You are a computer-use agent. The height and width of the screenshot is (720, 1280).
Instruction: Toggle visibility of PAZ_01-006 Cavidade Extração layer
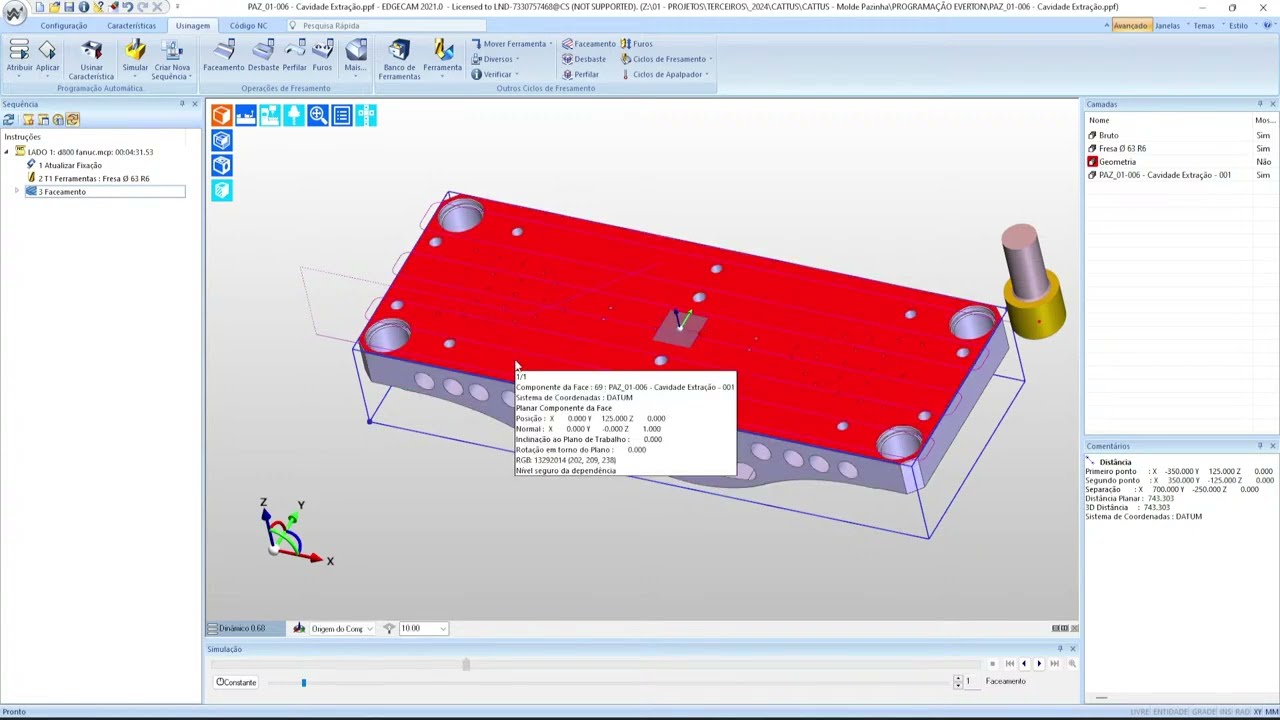click(1263, 175)
